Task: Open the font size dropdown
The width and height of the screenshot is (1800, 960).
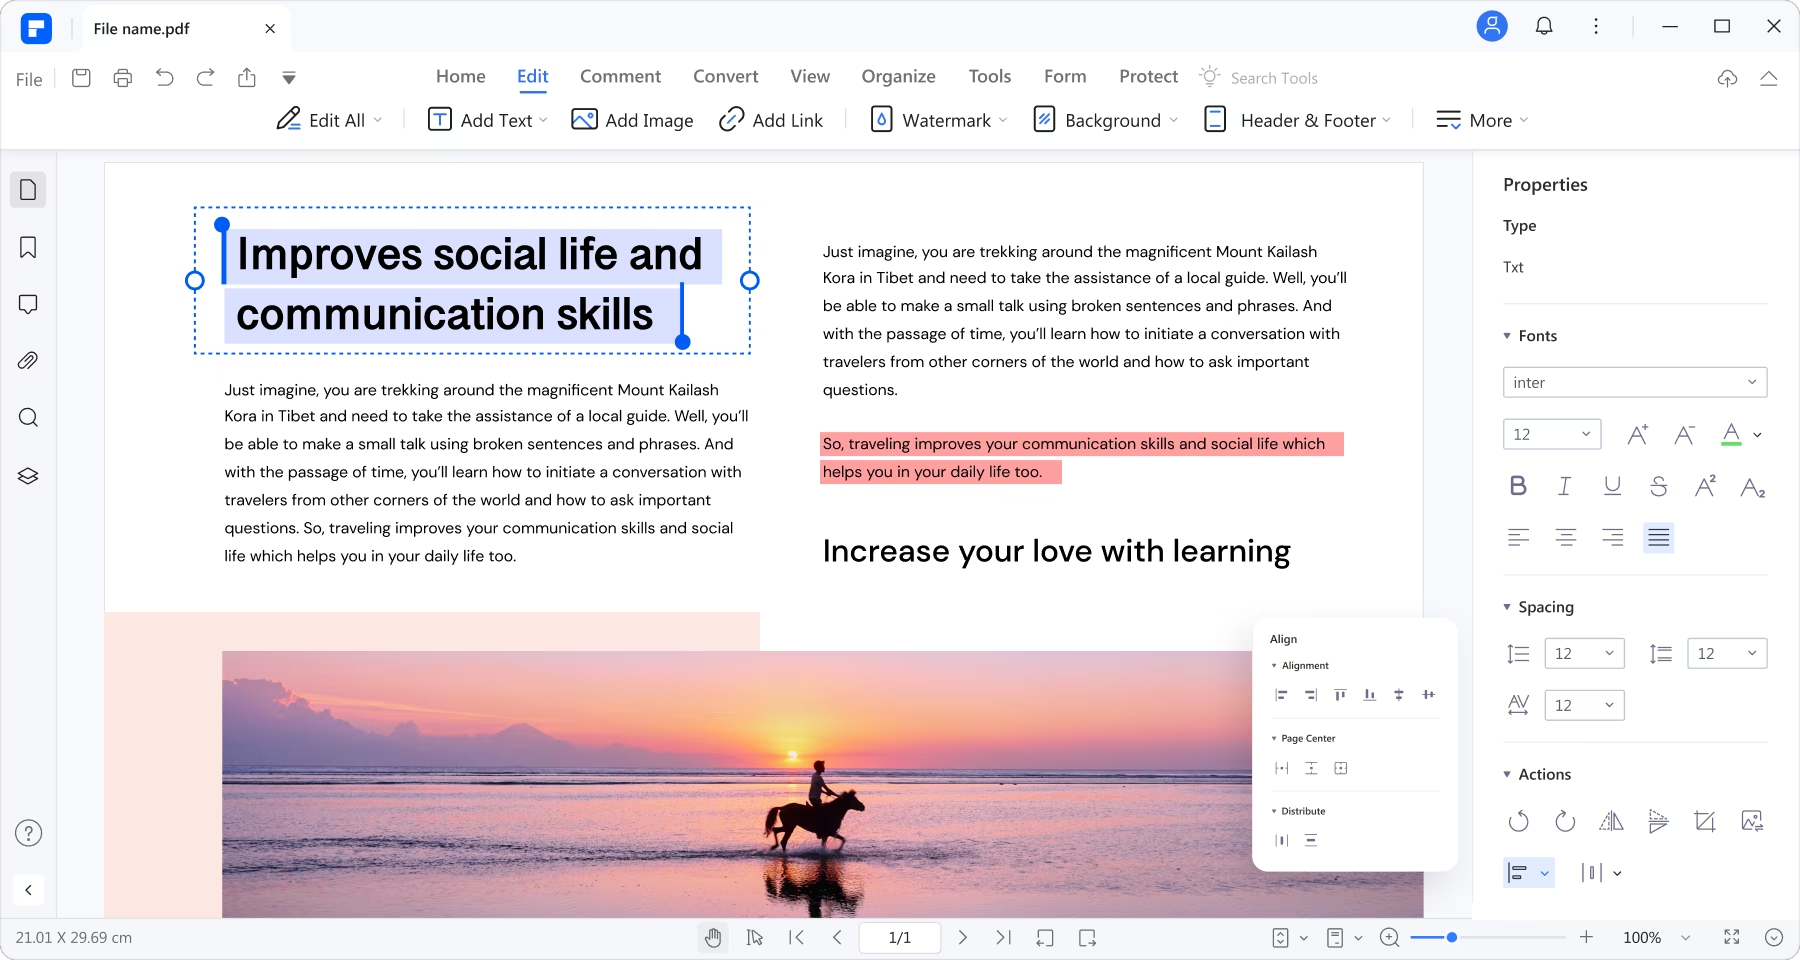Action: (1551, 434)
